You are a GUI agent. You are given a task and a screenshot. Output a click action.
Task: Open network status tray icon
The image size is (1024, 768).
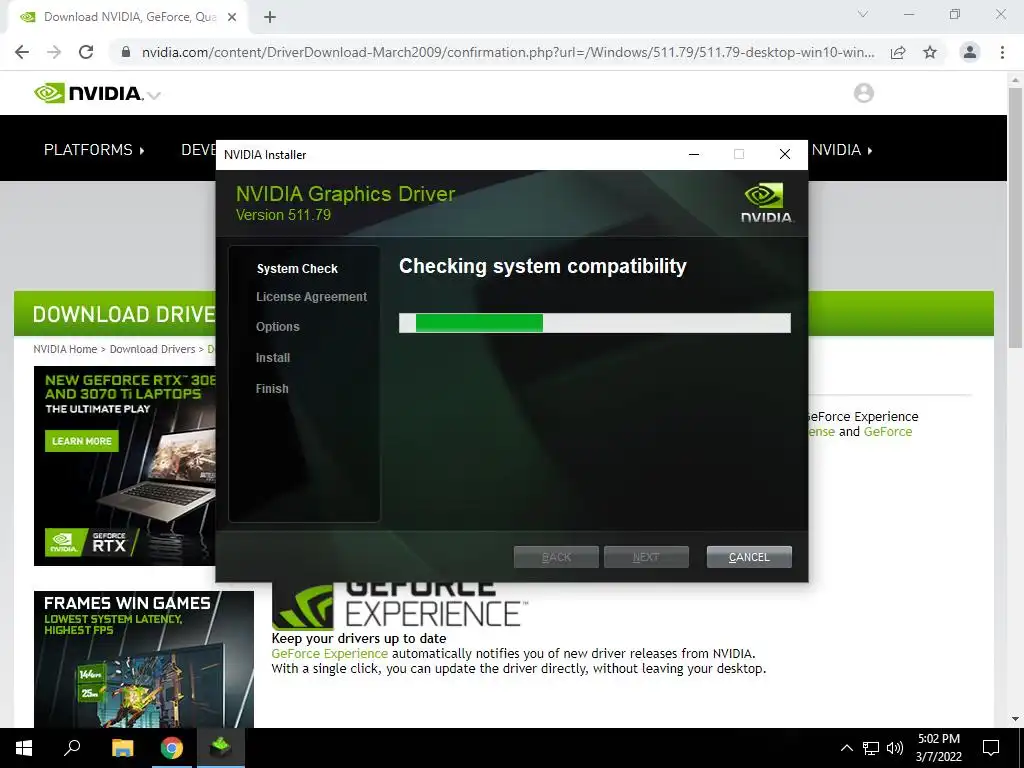(871, 748)
